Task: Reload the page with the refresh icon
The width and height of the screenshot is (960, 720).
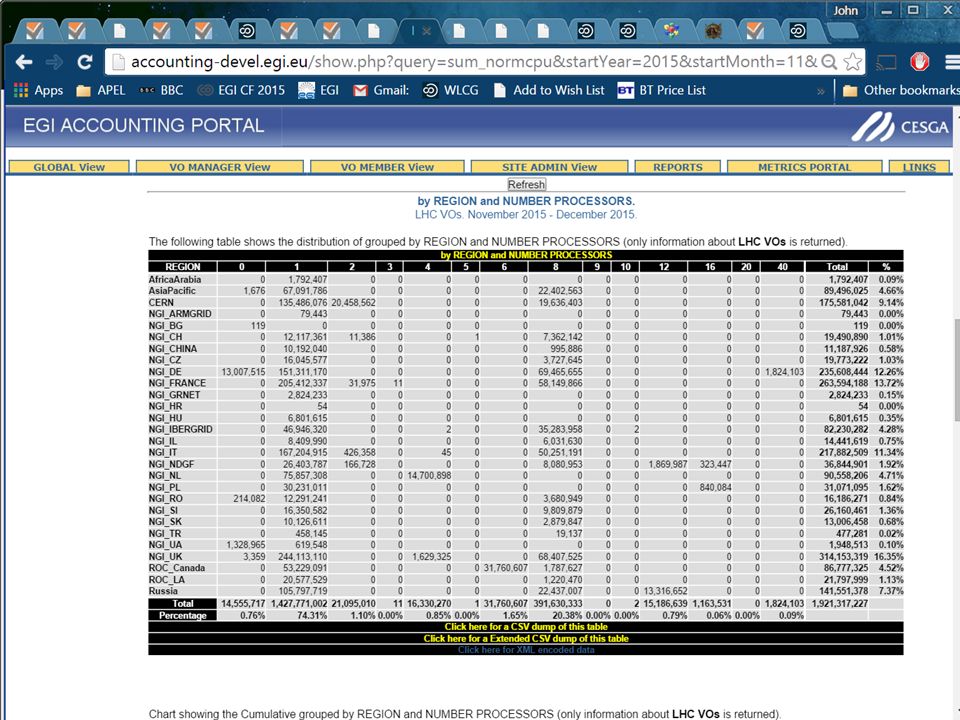Action: pyautogui.click(x=84, y=62)
